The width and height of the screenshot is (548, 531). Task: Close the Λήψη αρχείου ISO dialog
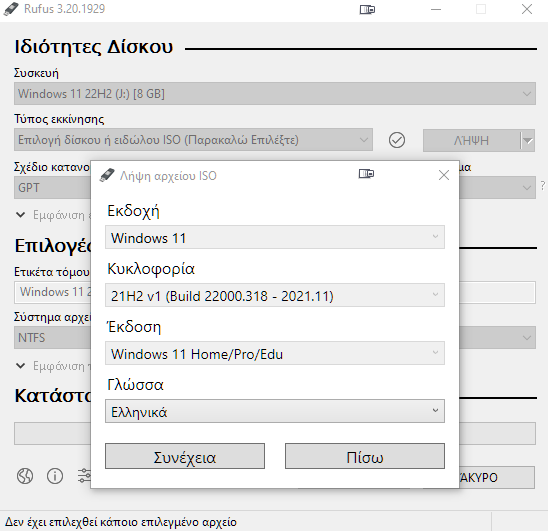pos(444,175)
